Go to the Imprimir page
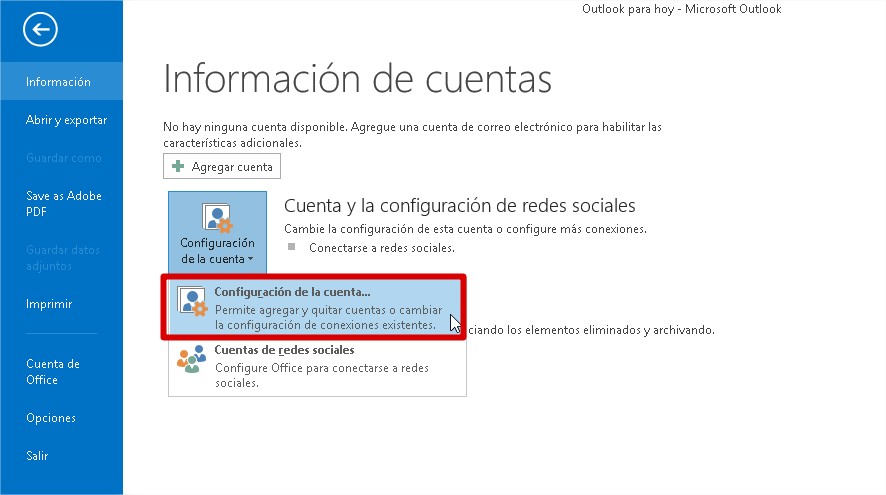 49,304
